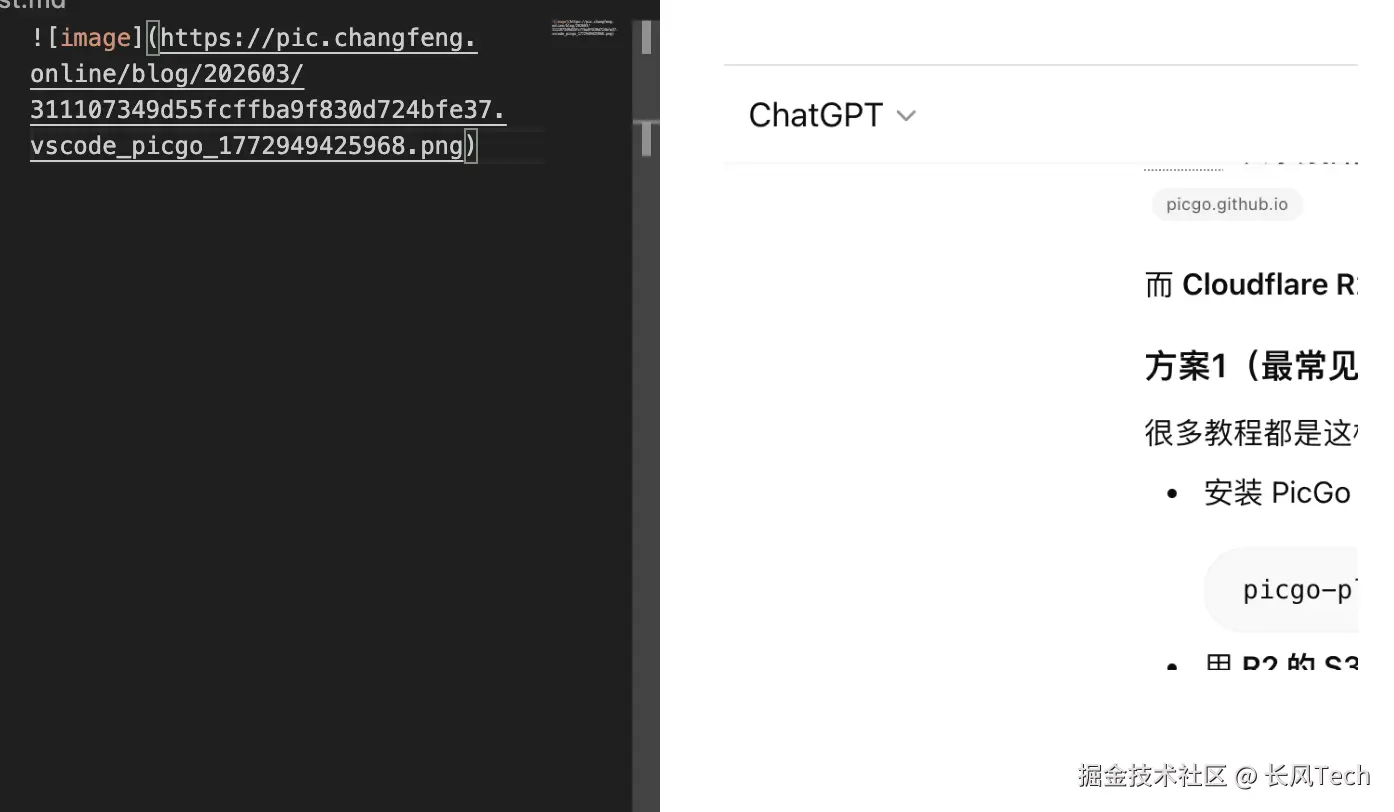Follow the https://pic.changfeng. URL link

click(318, 38)
